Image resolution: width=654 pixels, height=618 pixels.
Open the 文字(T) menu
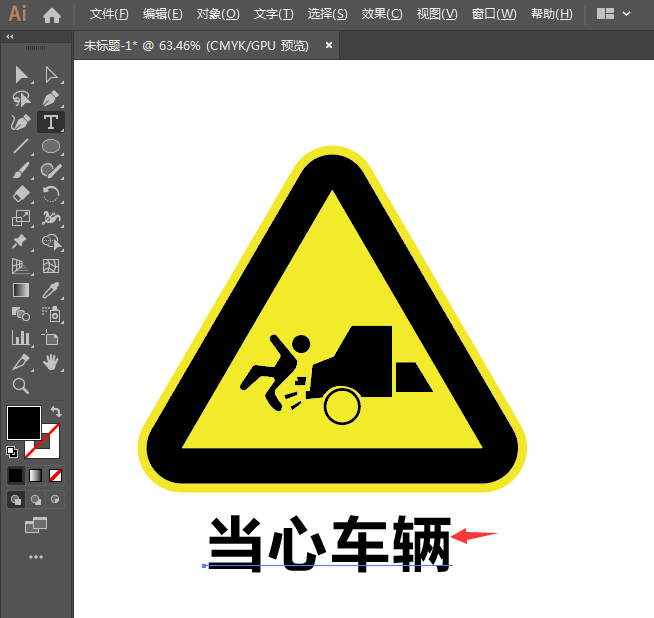click(x=274, y=14)
